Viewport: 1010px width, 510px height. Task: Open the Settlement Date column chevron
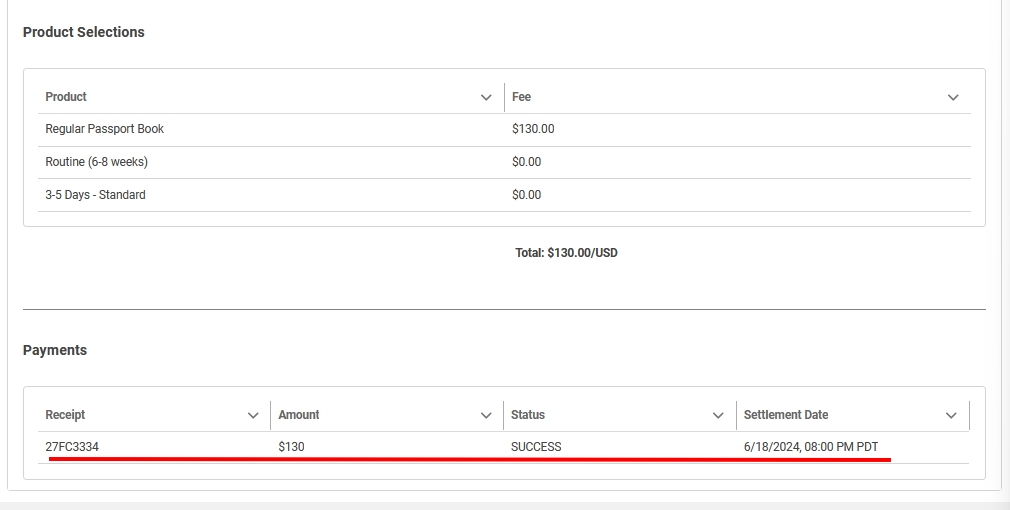click(951, 416)
